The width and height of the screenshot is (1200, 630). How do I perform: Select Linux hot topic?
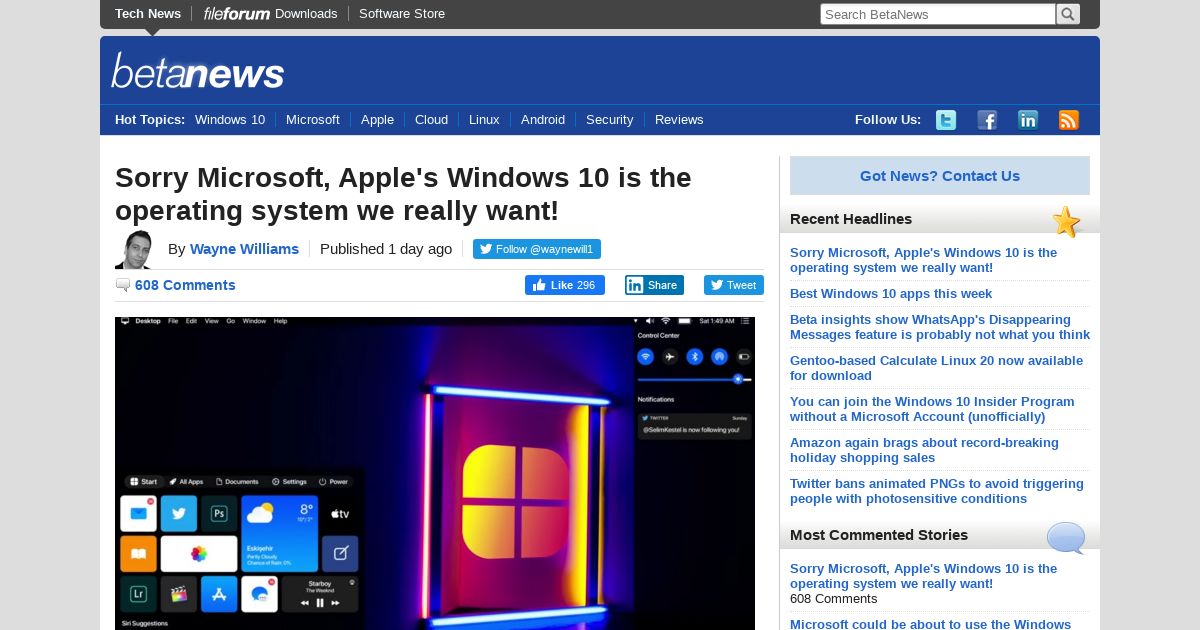point(484,120)
